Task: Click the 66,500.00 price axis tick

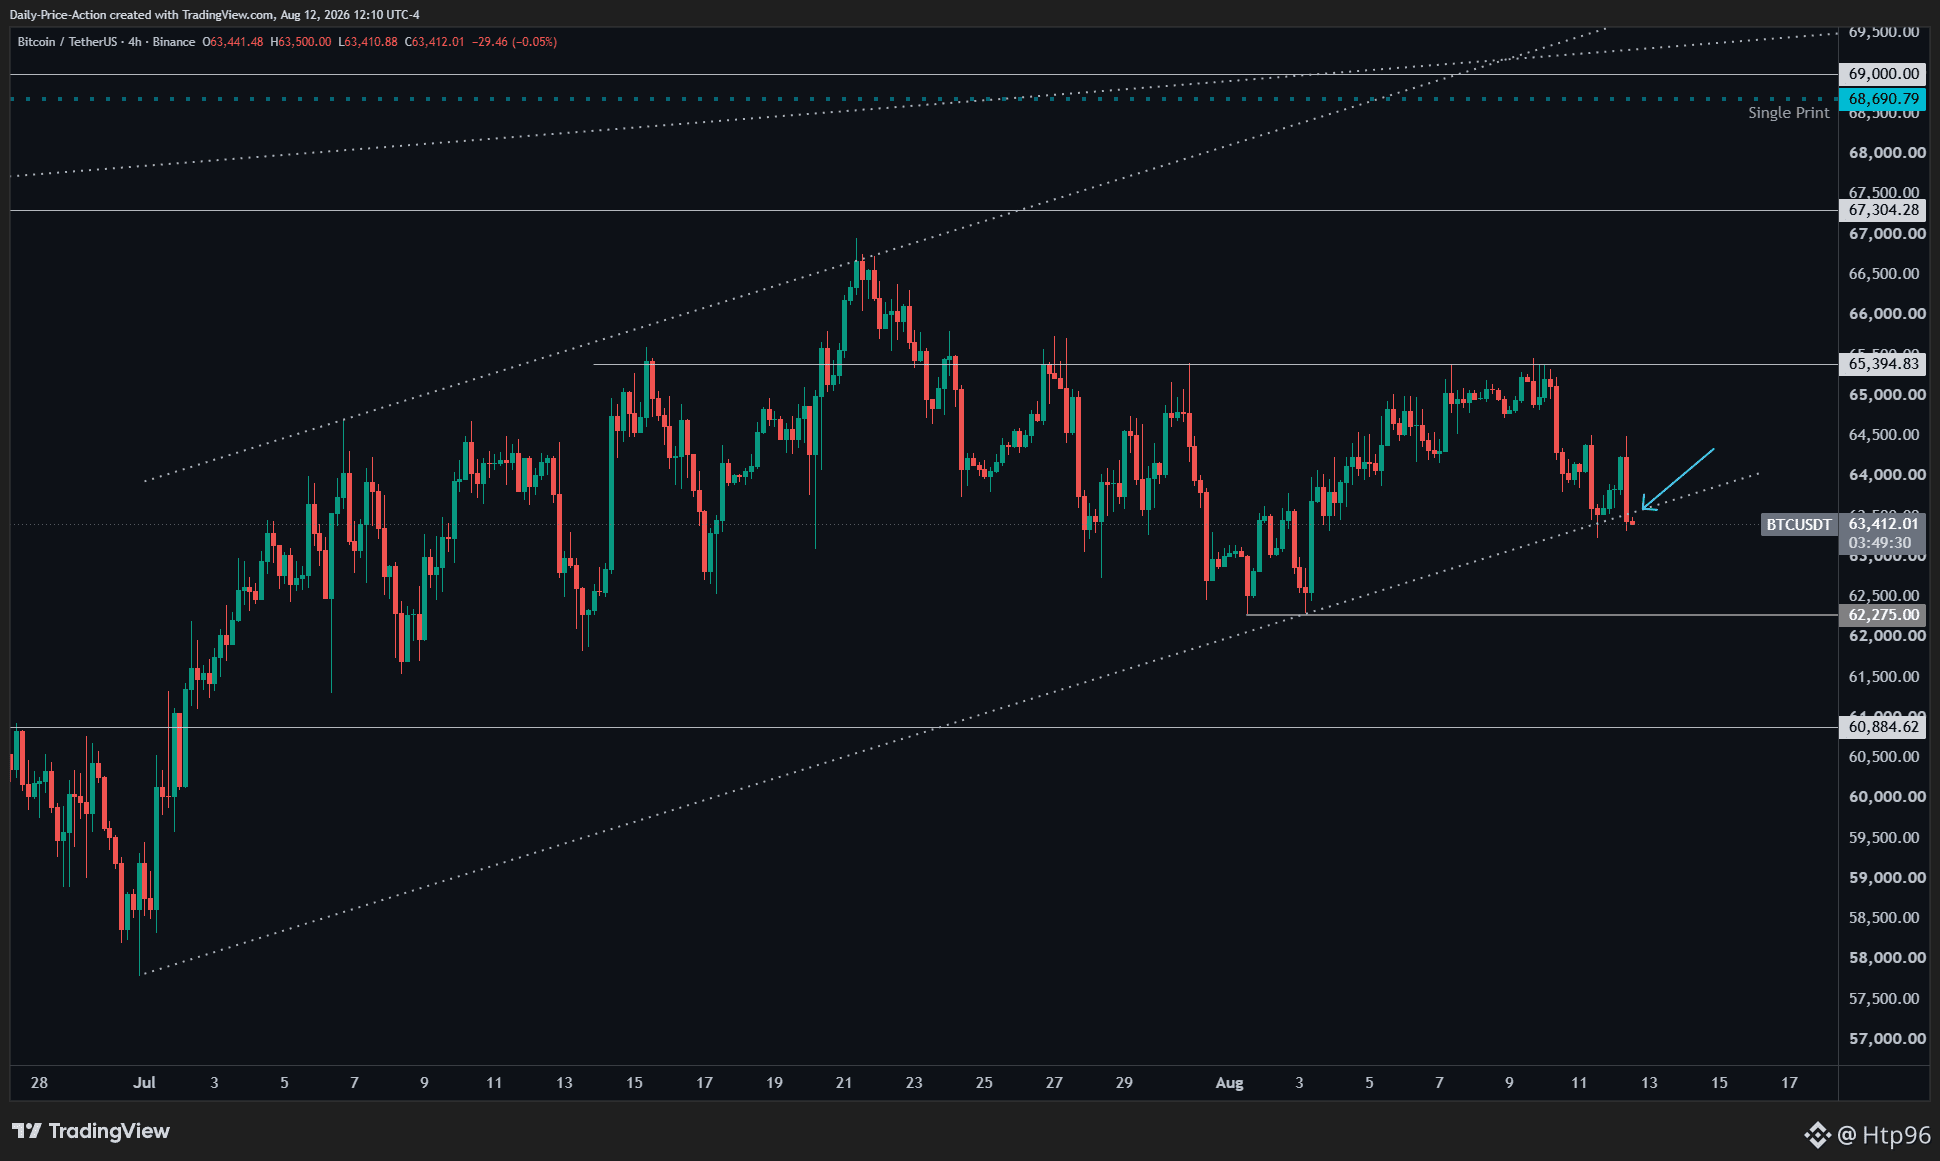Action: coord(1884,274)
